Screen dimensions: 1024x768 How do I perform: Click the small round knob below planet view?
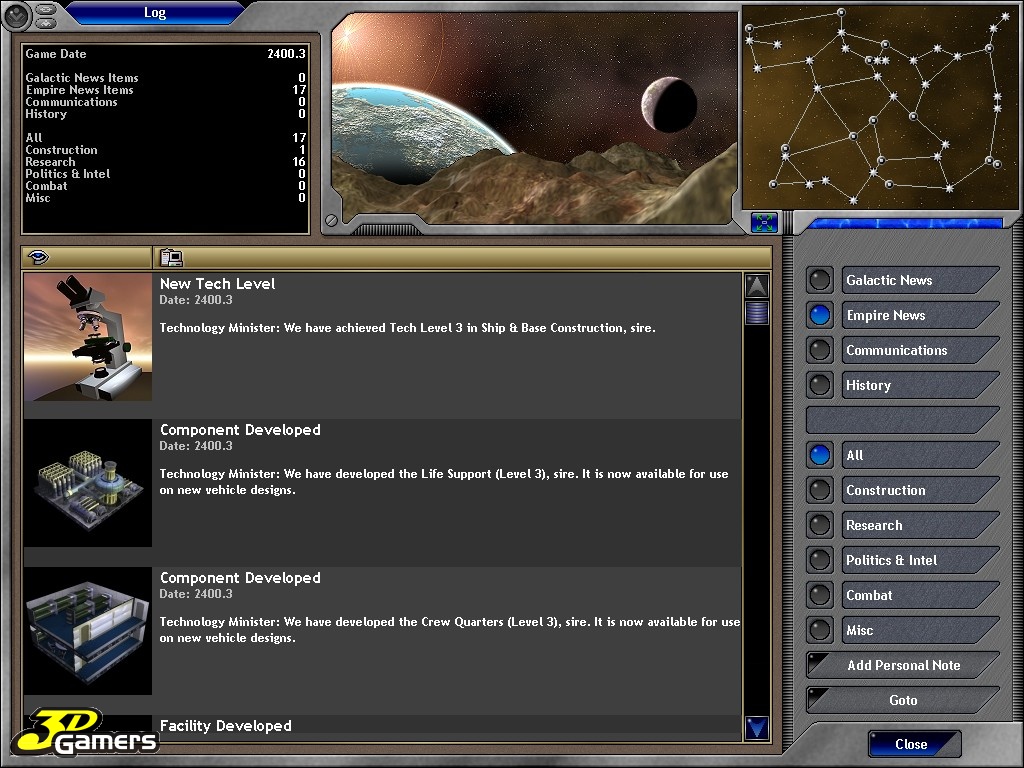click(x=331, y=221)
